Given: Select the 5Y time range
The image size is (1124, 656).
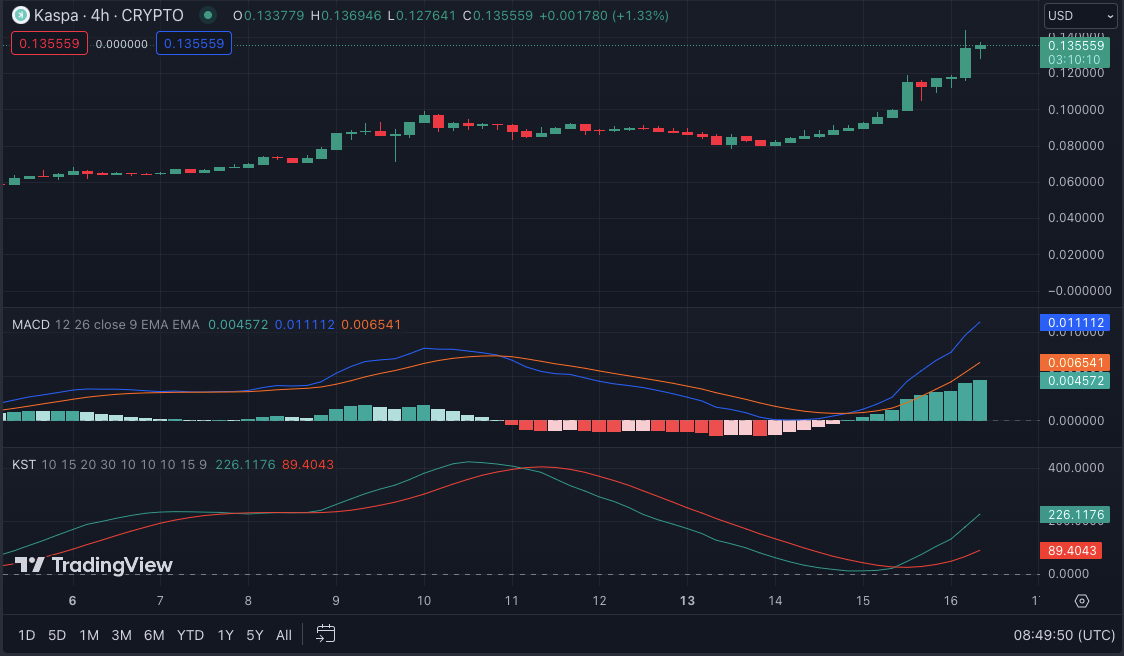Looking at the screenshot, I should tap(254, 635).
